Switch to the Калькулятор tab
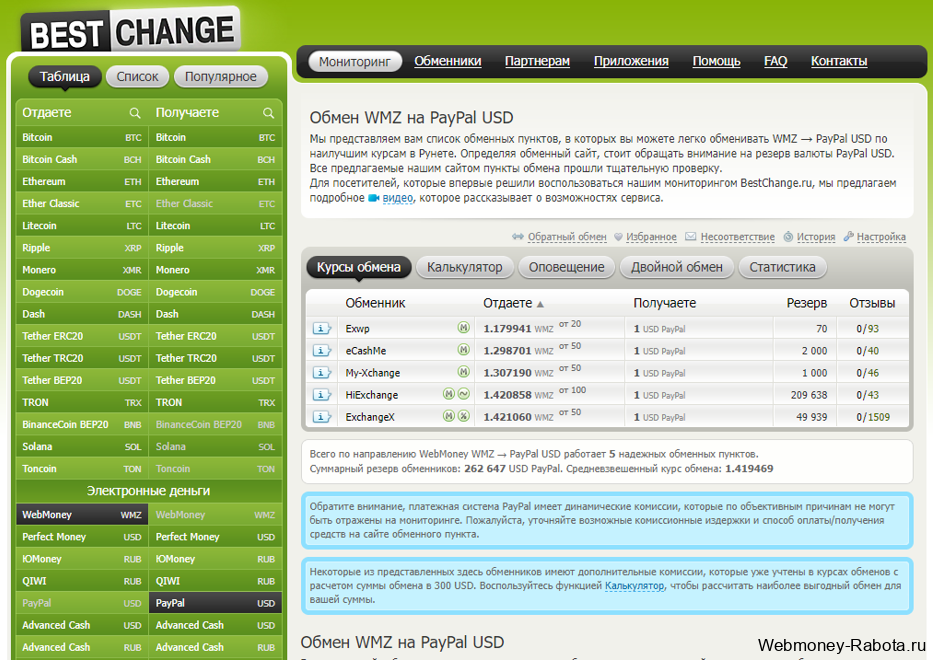This screenshot has height=661, width=933. (x=465, y=268)
